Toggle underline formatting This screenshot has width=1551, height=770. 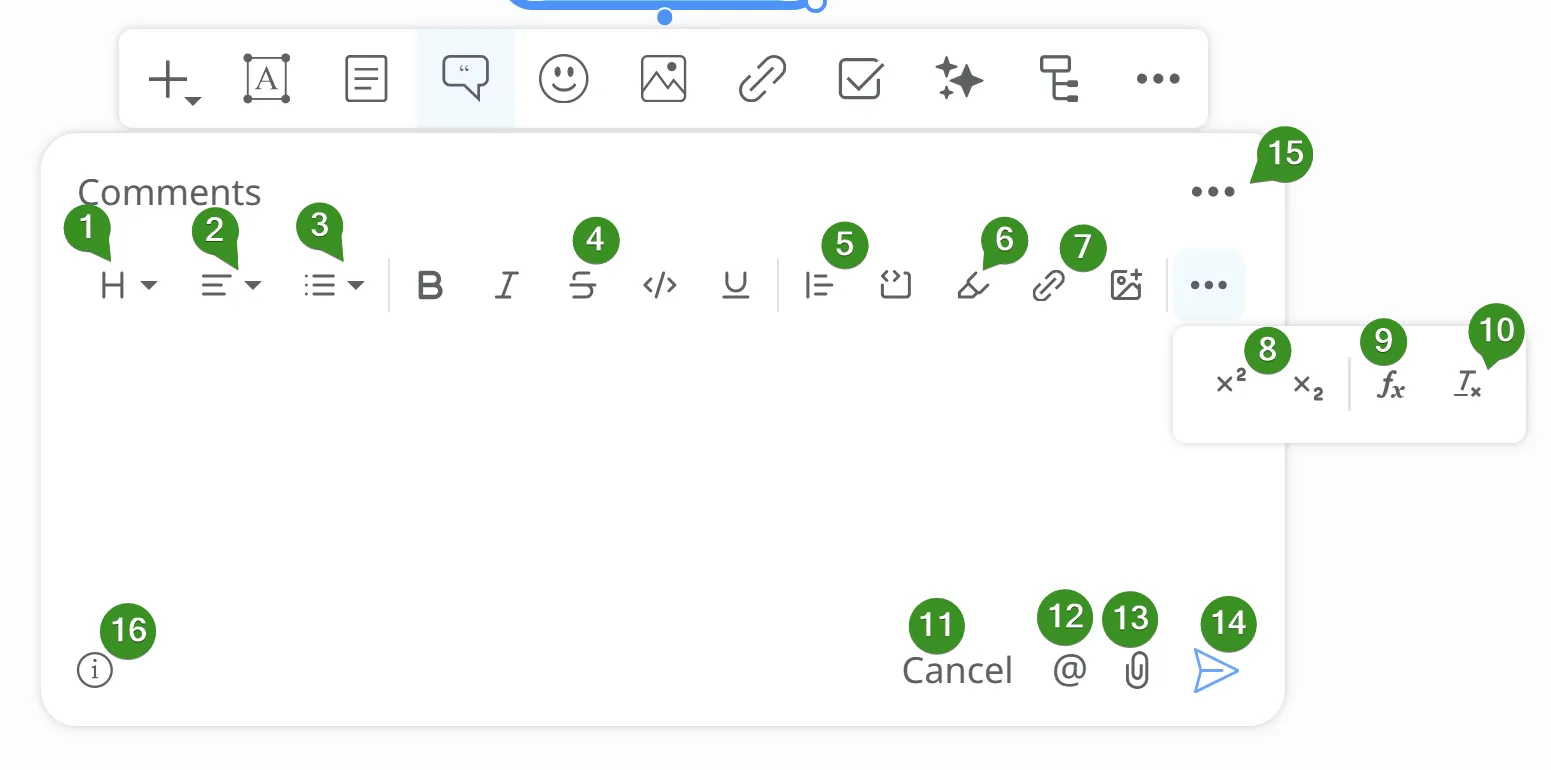[736, 286]
